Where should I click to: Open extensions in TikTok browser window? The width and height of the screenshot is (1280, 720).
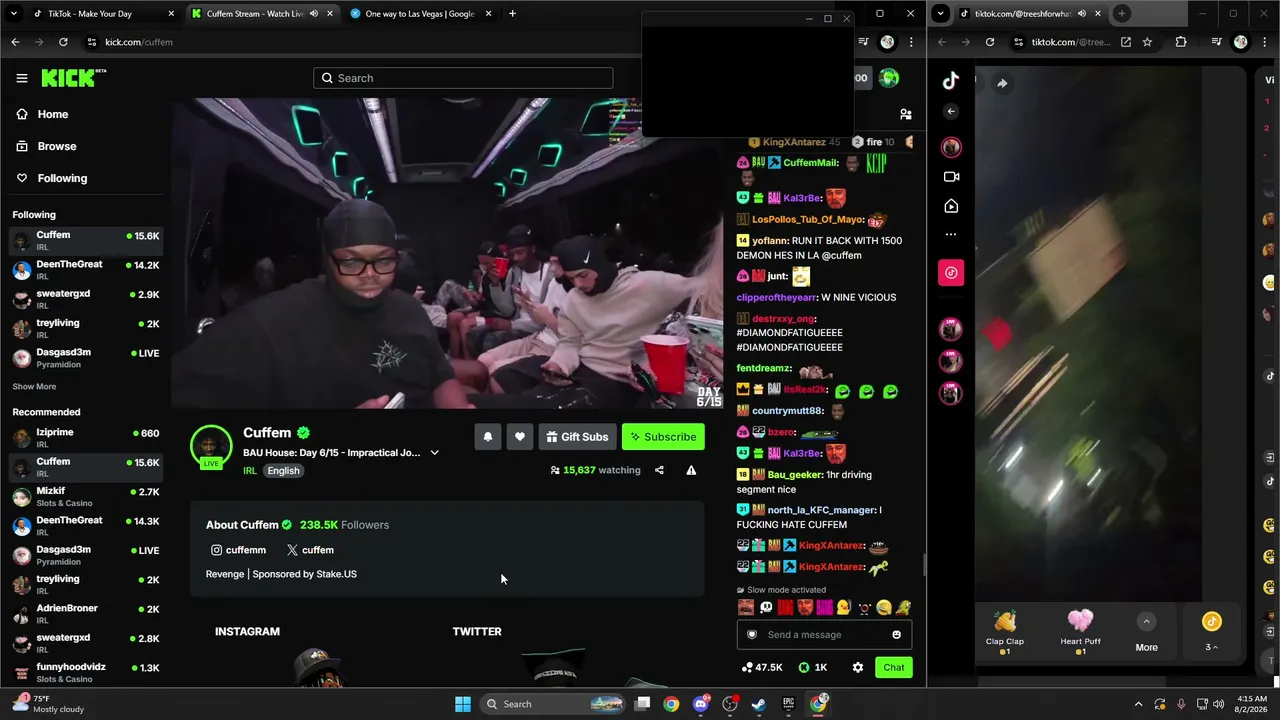point(1181,42)
